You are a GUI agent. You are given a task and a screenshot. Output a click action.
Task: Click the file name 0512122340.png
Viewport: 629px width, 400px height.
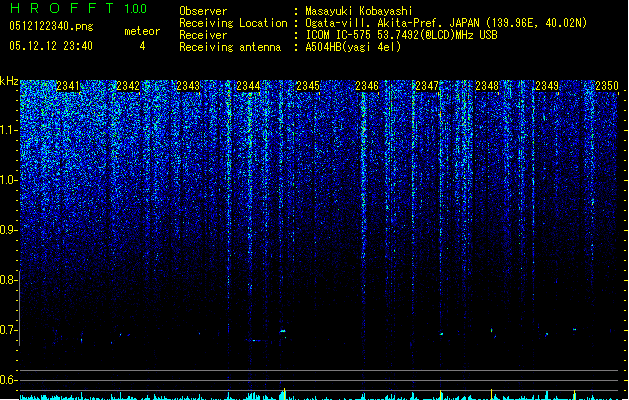click(x=51, y=26)
